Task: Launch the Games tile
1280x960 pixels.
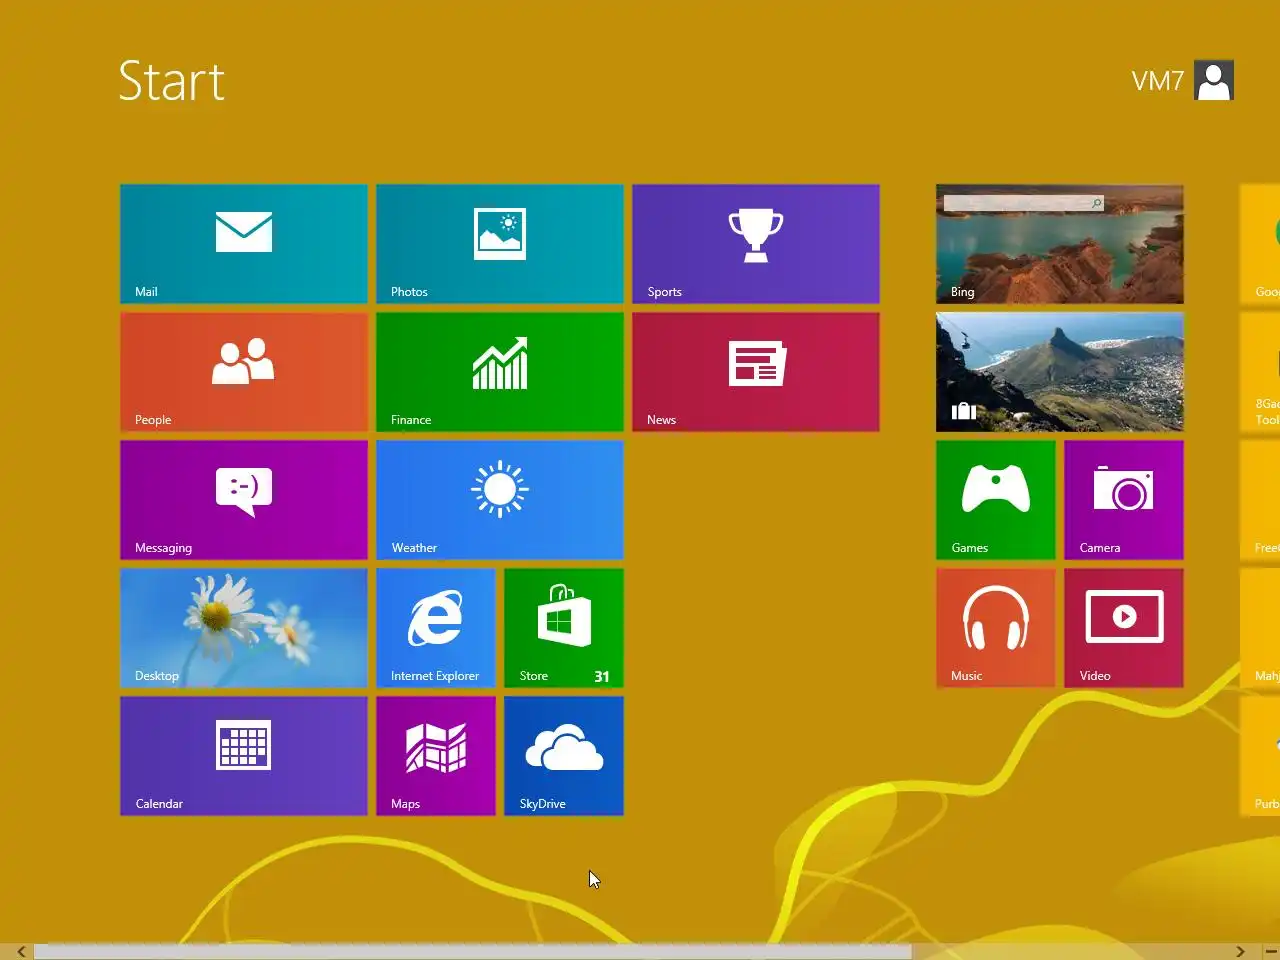Action: [x=996, y=500]
